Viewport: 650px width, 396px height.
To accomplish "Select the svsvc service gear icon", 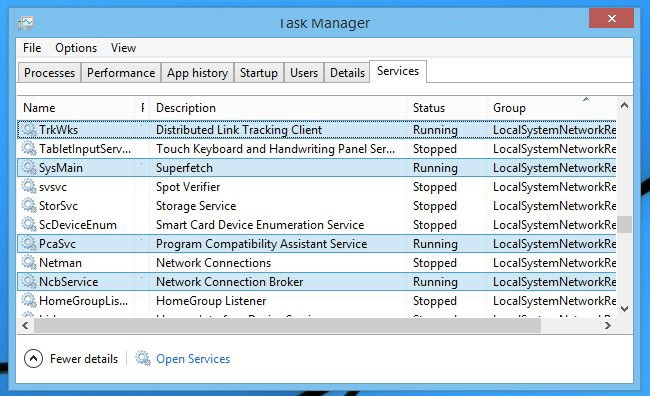I will click(x=29, y=187).
